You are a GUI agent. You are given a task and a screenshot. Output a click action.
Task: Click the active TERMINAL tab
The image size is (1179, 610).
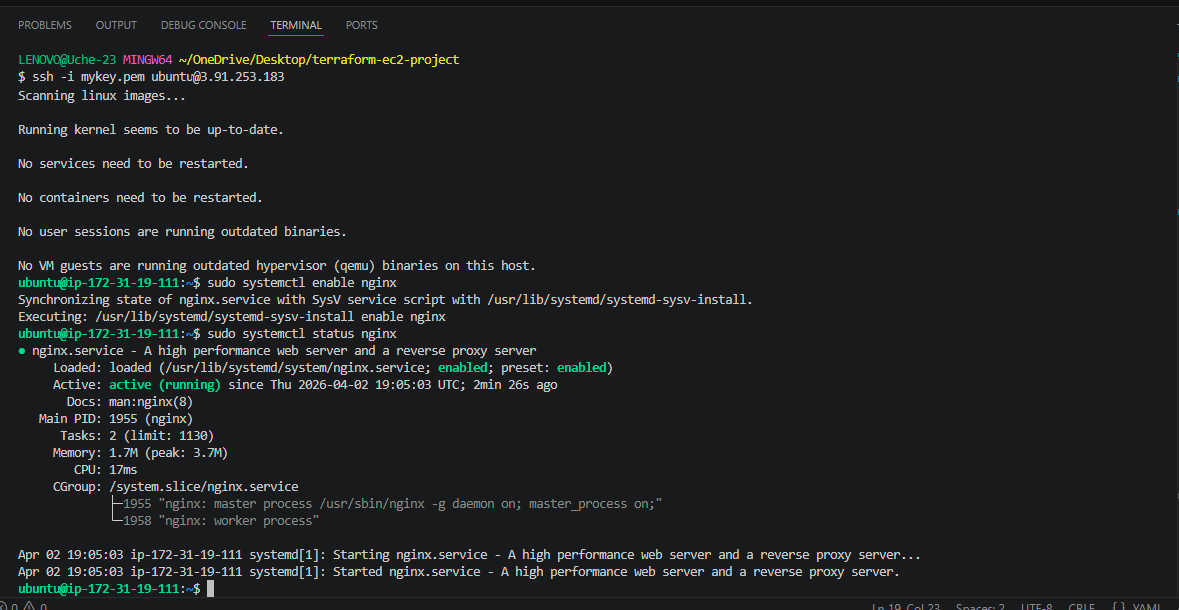295,24
